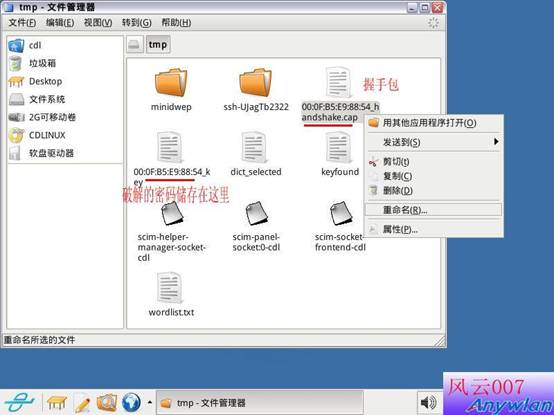Select the wordlist.txt file icon
Viewport: 554px width, 415px height.
click(170, 288)
